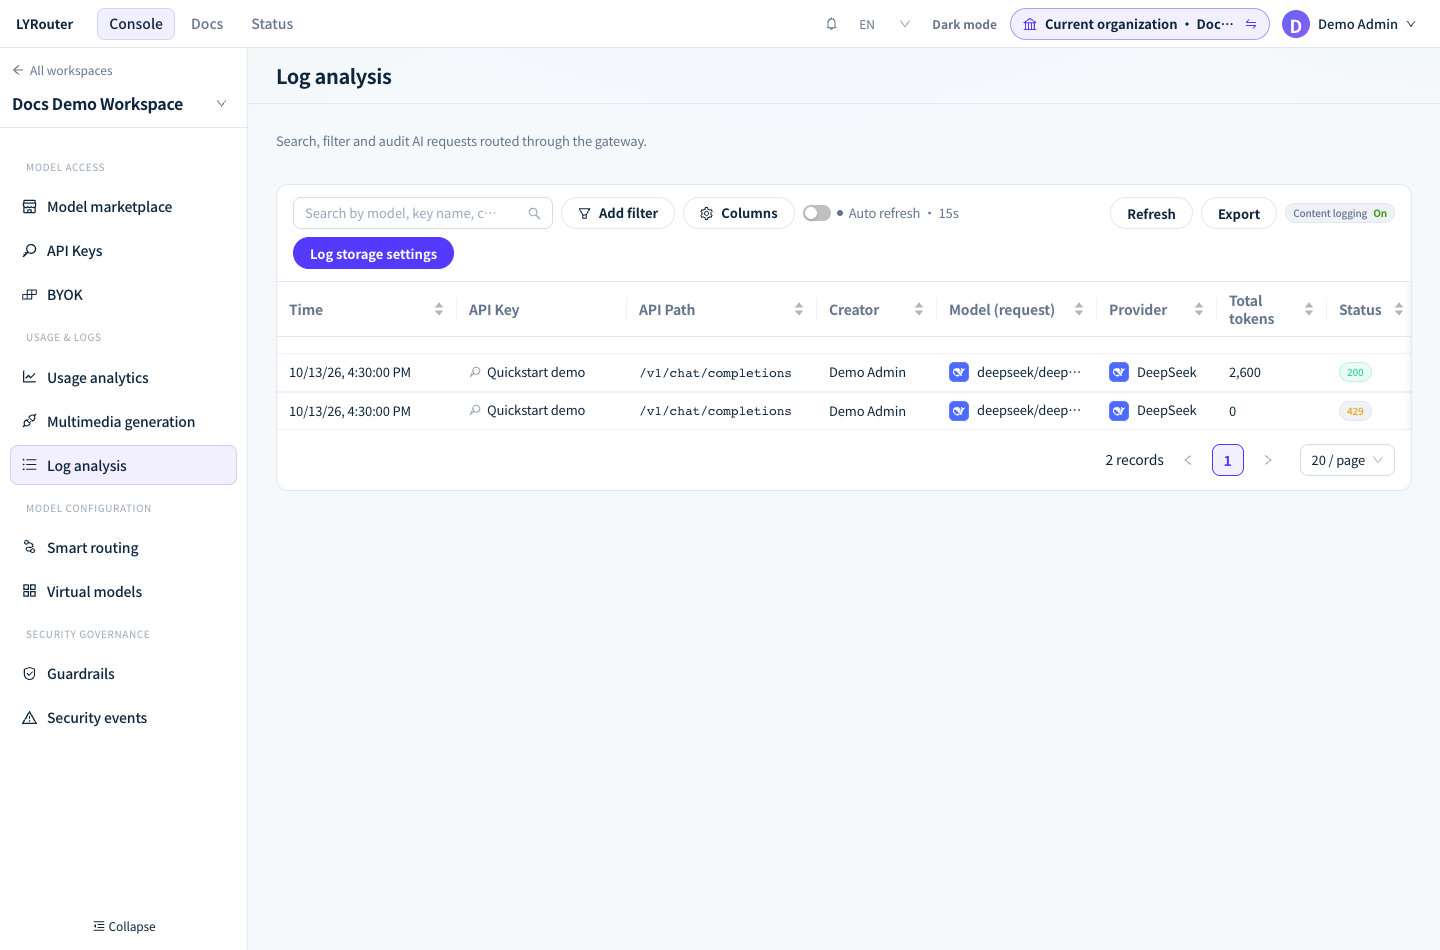Image resolution: width=1440 pixels, height=950 pixels.
Task: Sort by the Total tokens column arrows
Action: tap(1309, 310)
